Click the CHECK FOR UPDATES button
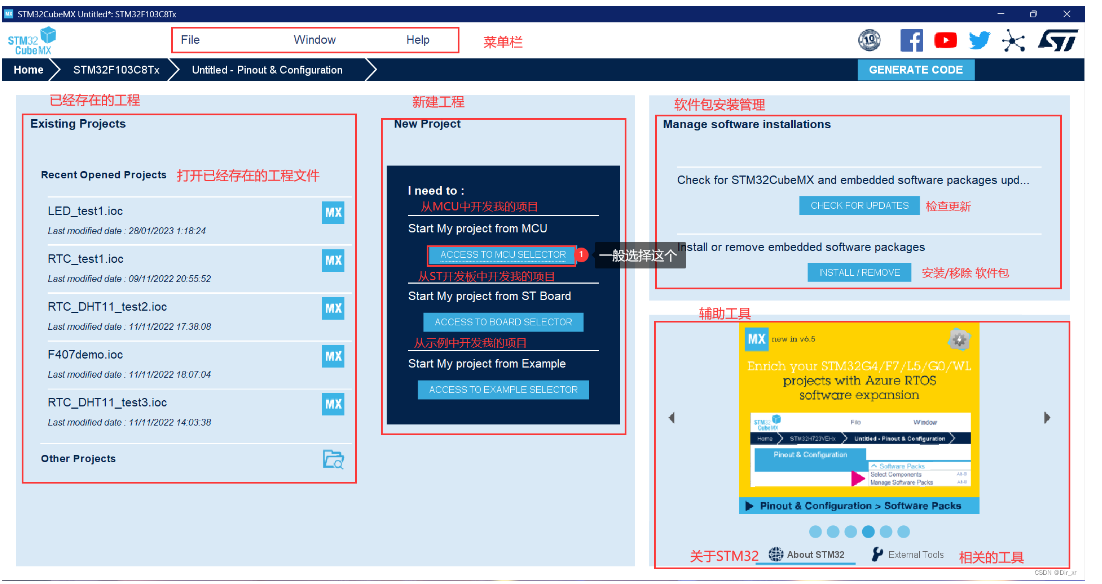Screen dimensions: 1102x584 coord(859,205)
